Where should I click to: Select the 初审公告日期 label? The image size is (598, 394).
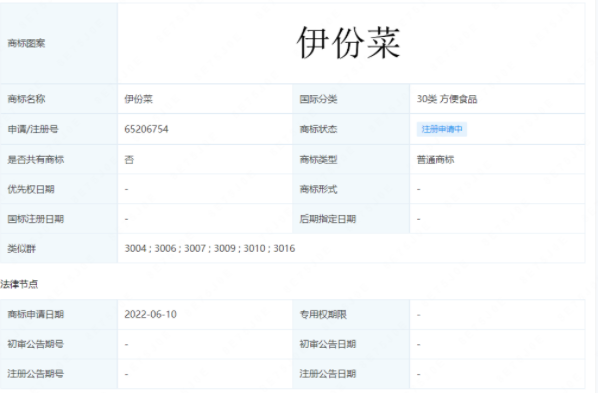click(x=327, y=344)
